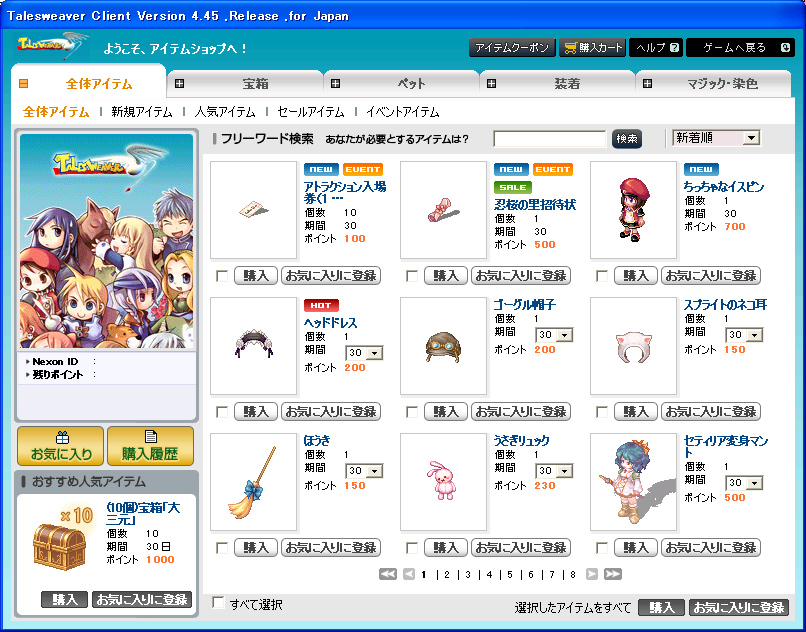Image resolution: width=806 pixels, height=632 pixels.
Task: Switch to the ペット tab
Action: click(x=402, y=84)
